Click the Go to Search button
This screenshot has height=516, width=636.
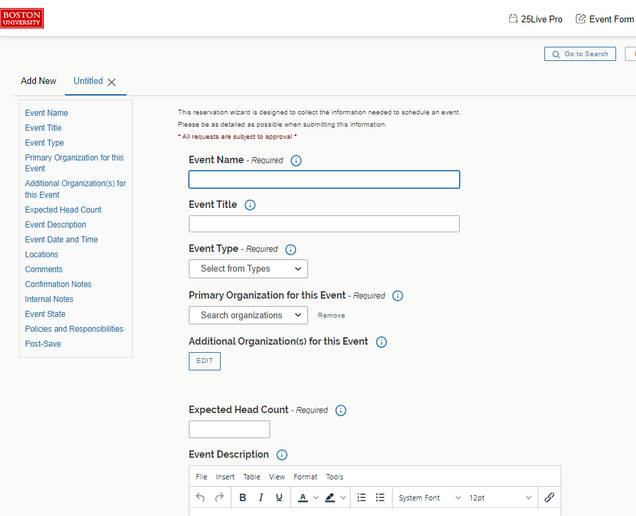point(580,54)
